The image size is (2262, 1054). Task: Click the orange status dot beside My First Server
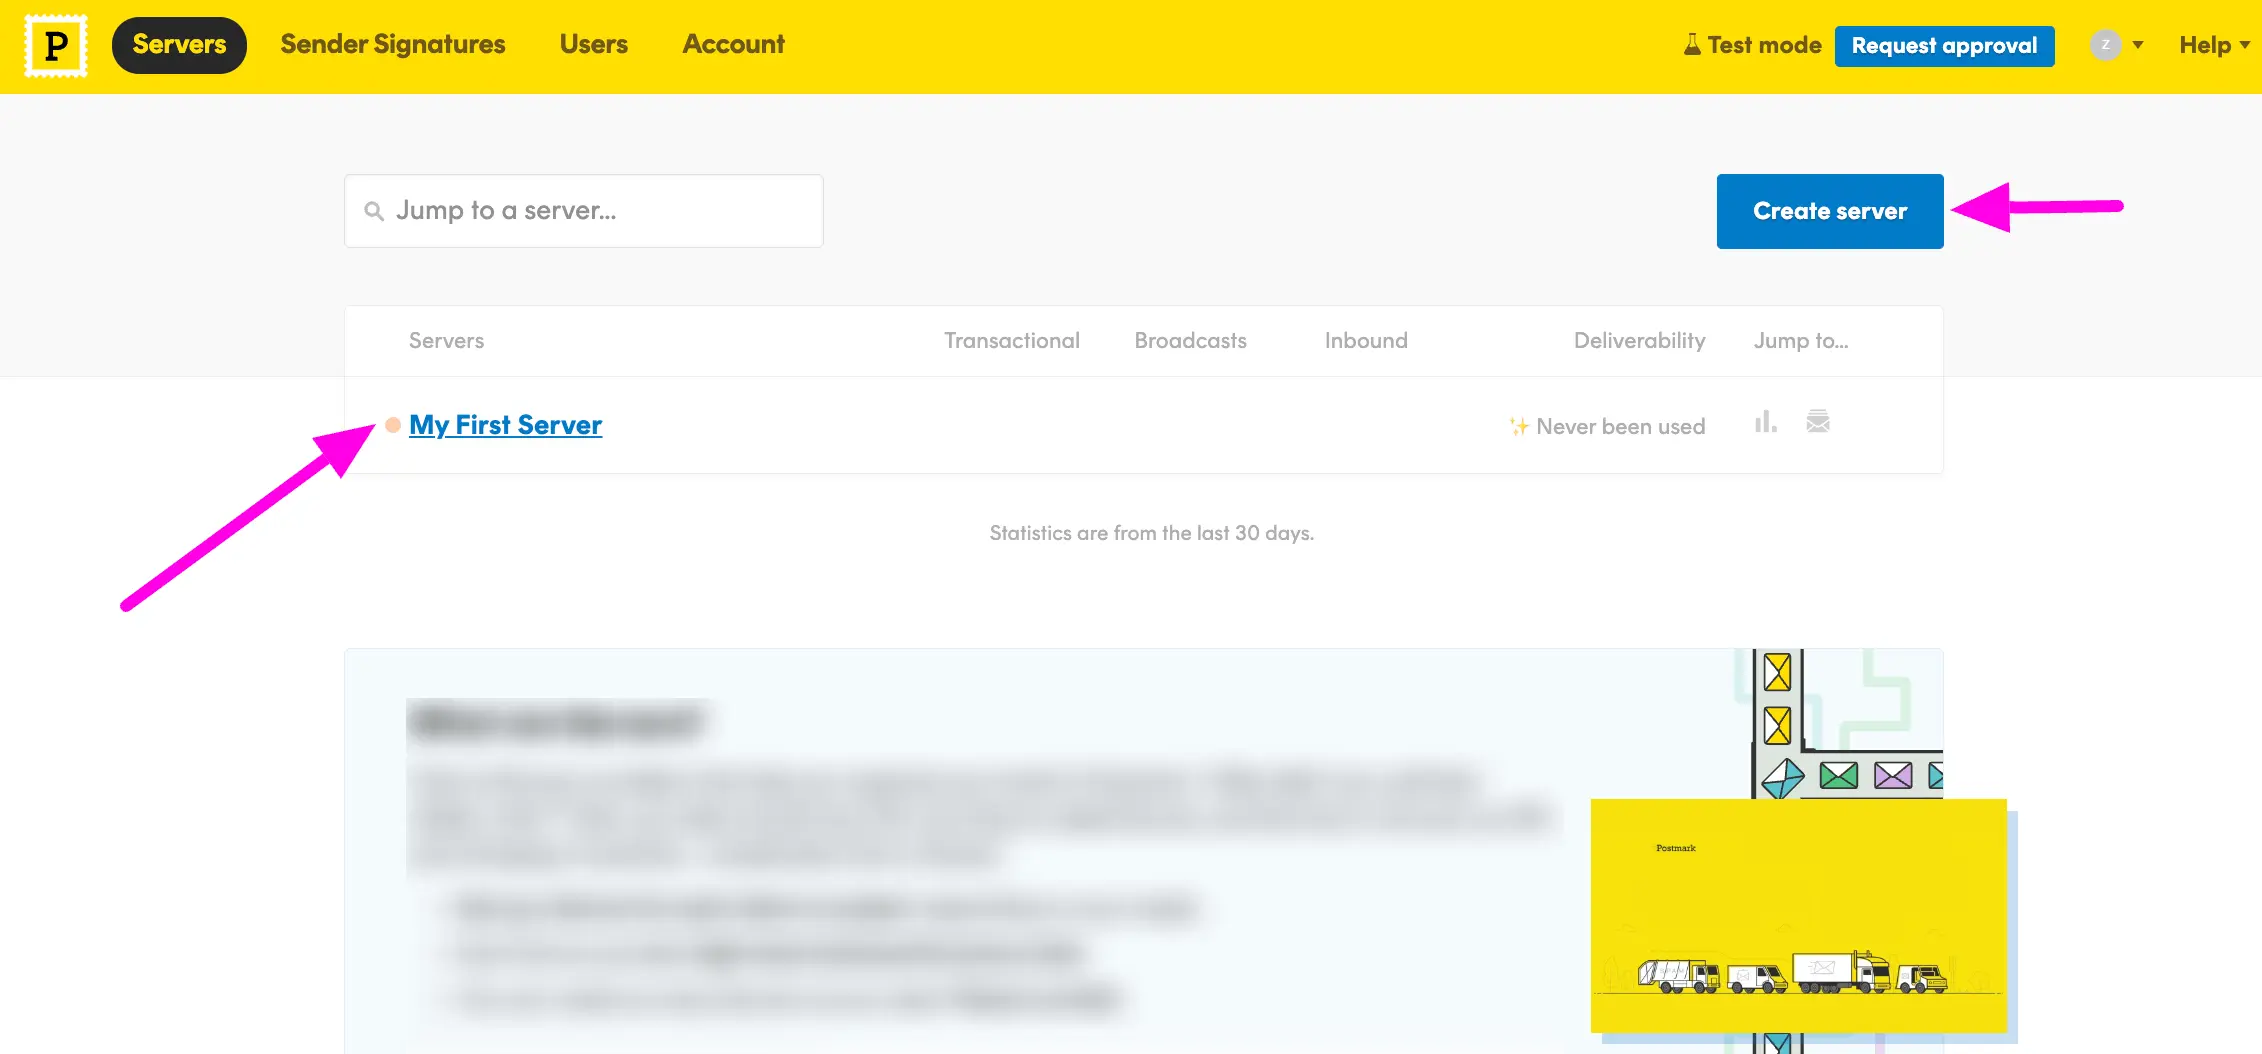pos(393,425)
